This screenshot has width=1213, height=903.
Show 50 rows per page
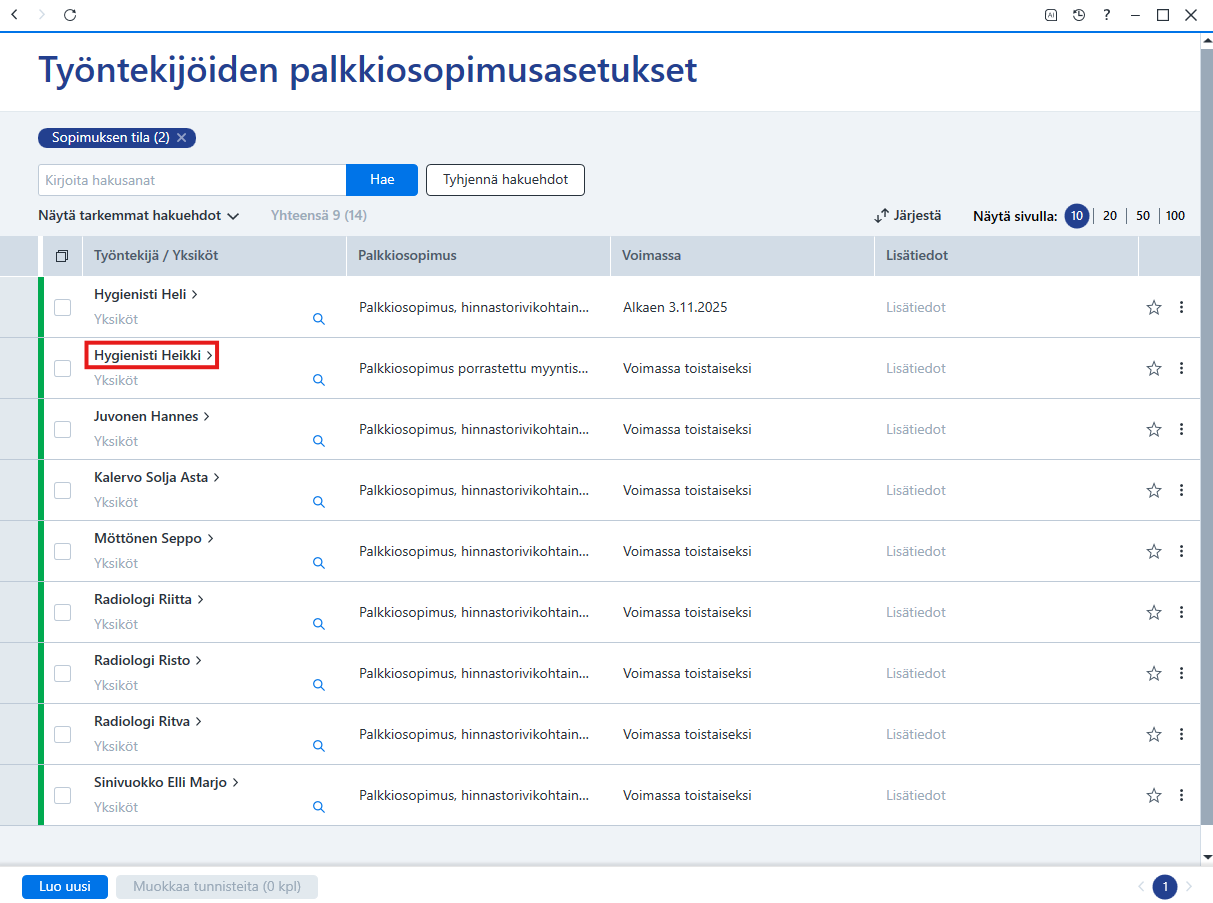[x=1143, y=216]
